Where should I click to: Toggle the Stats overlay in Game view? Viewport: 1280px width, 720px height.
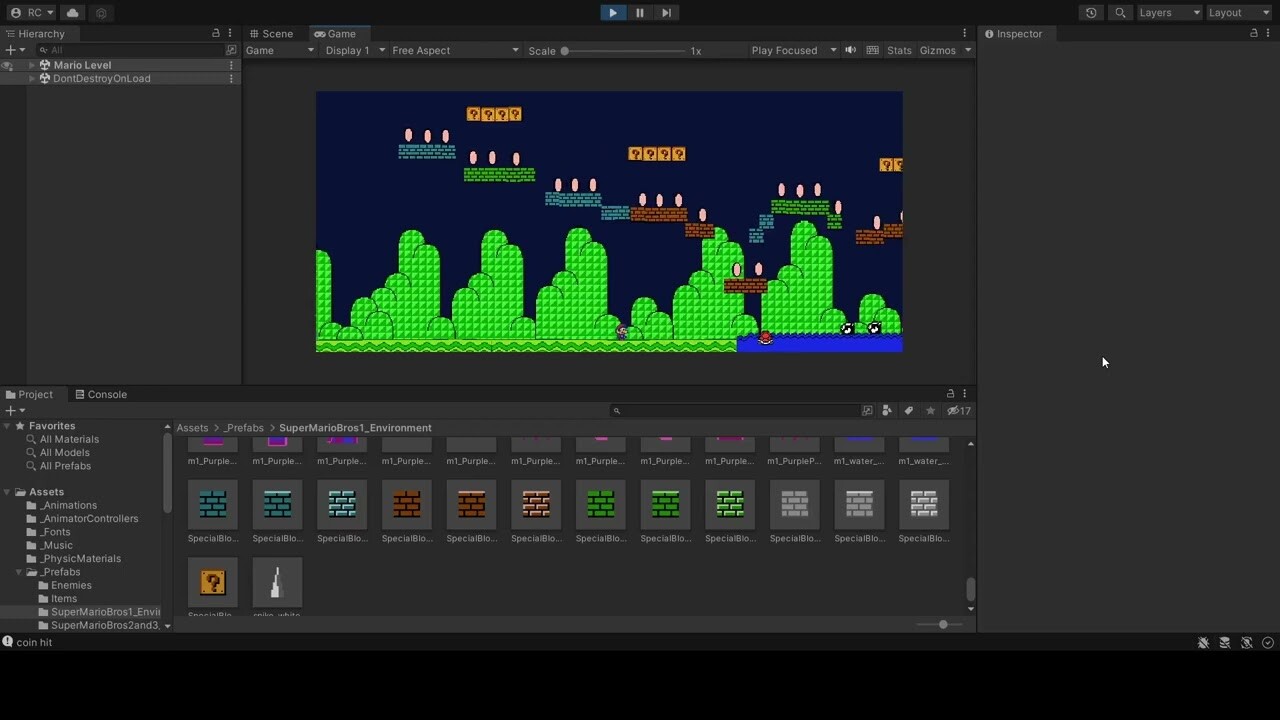[x=899, y=50]
